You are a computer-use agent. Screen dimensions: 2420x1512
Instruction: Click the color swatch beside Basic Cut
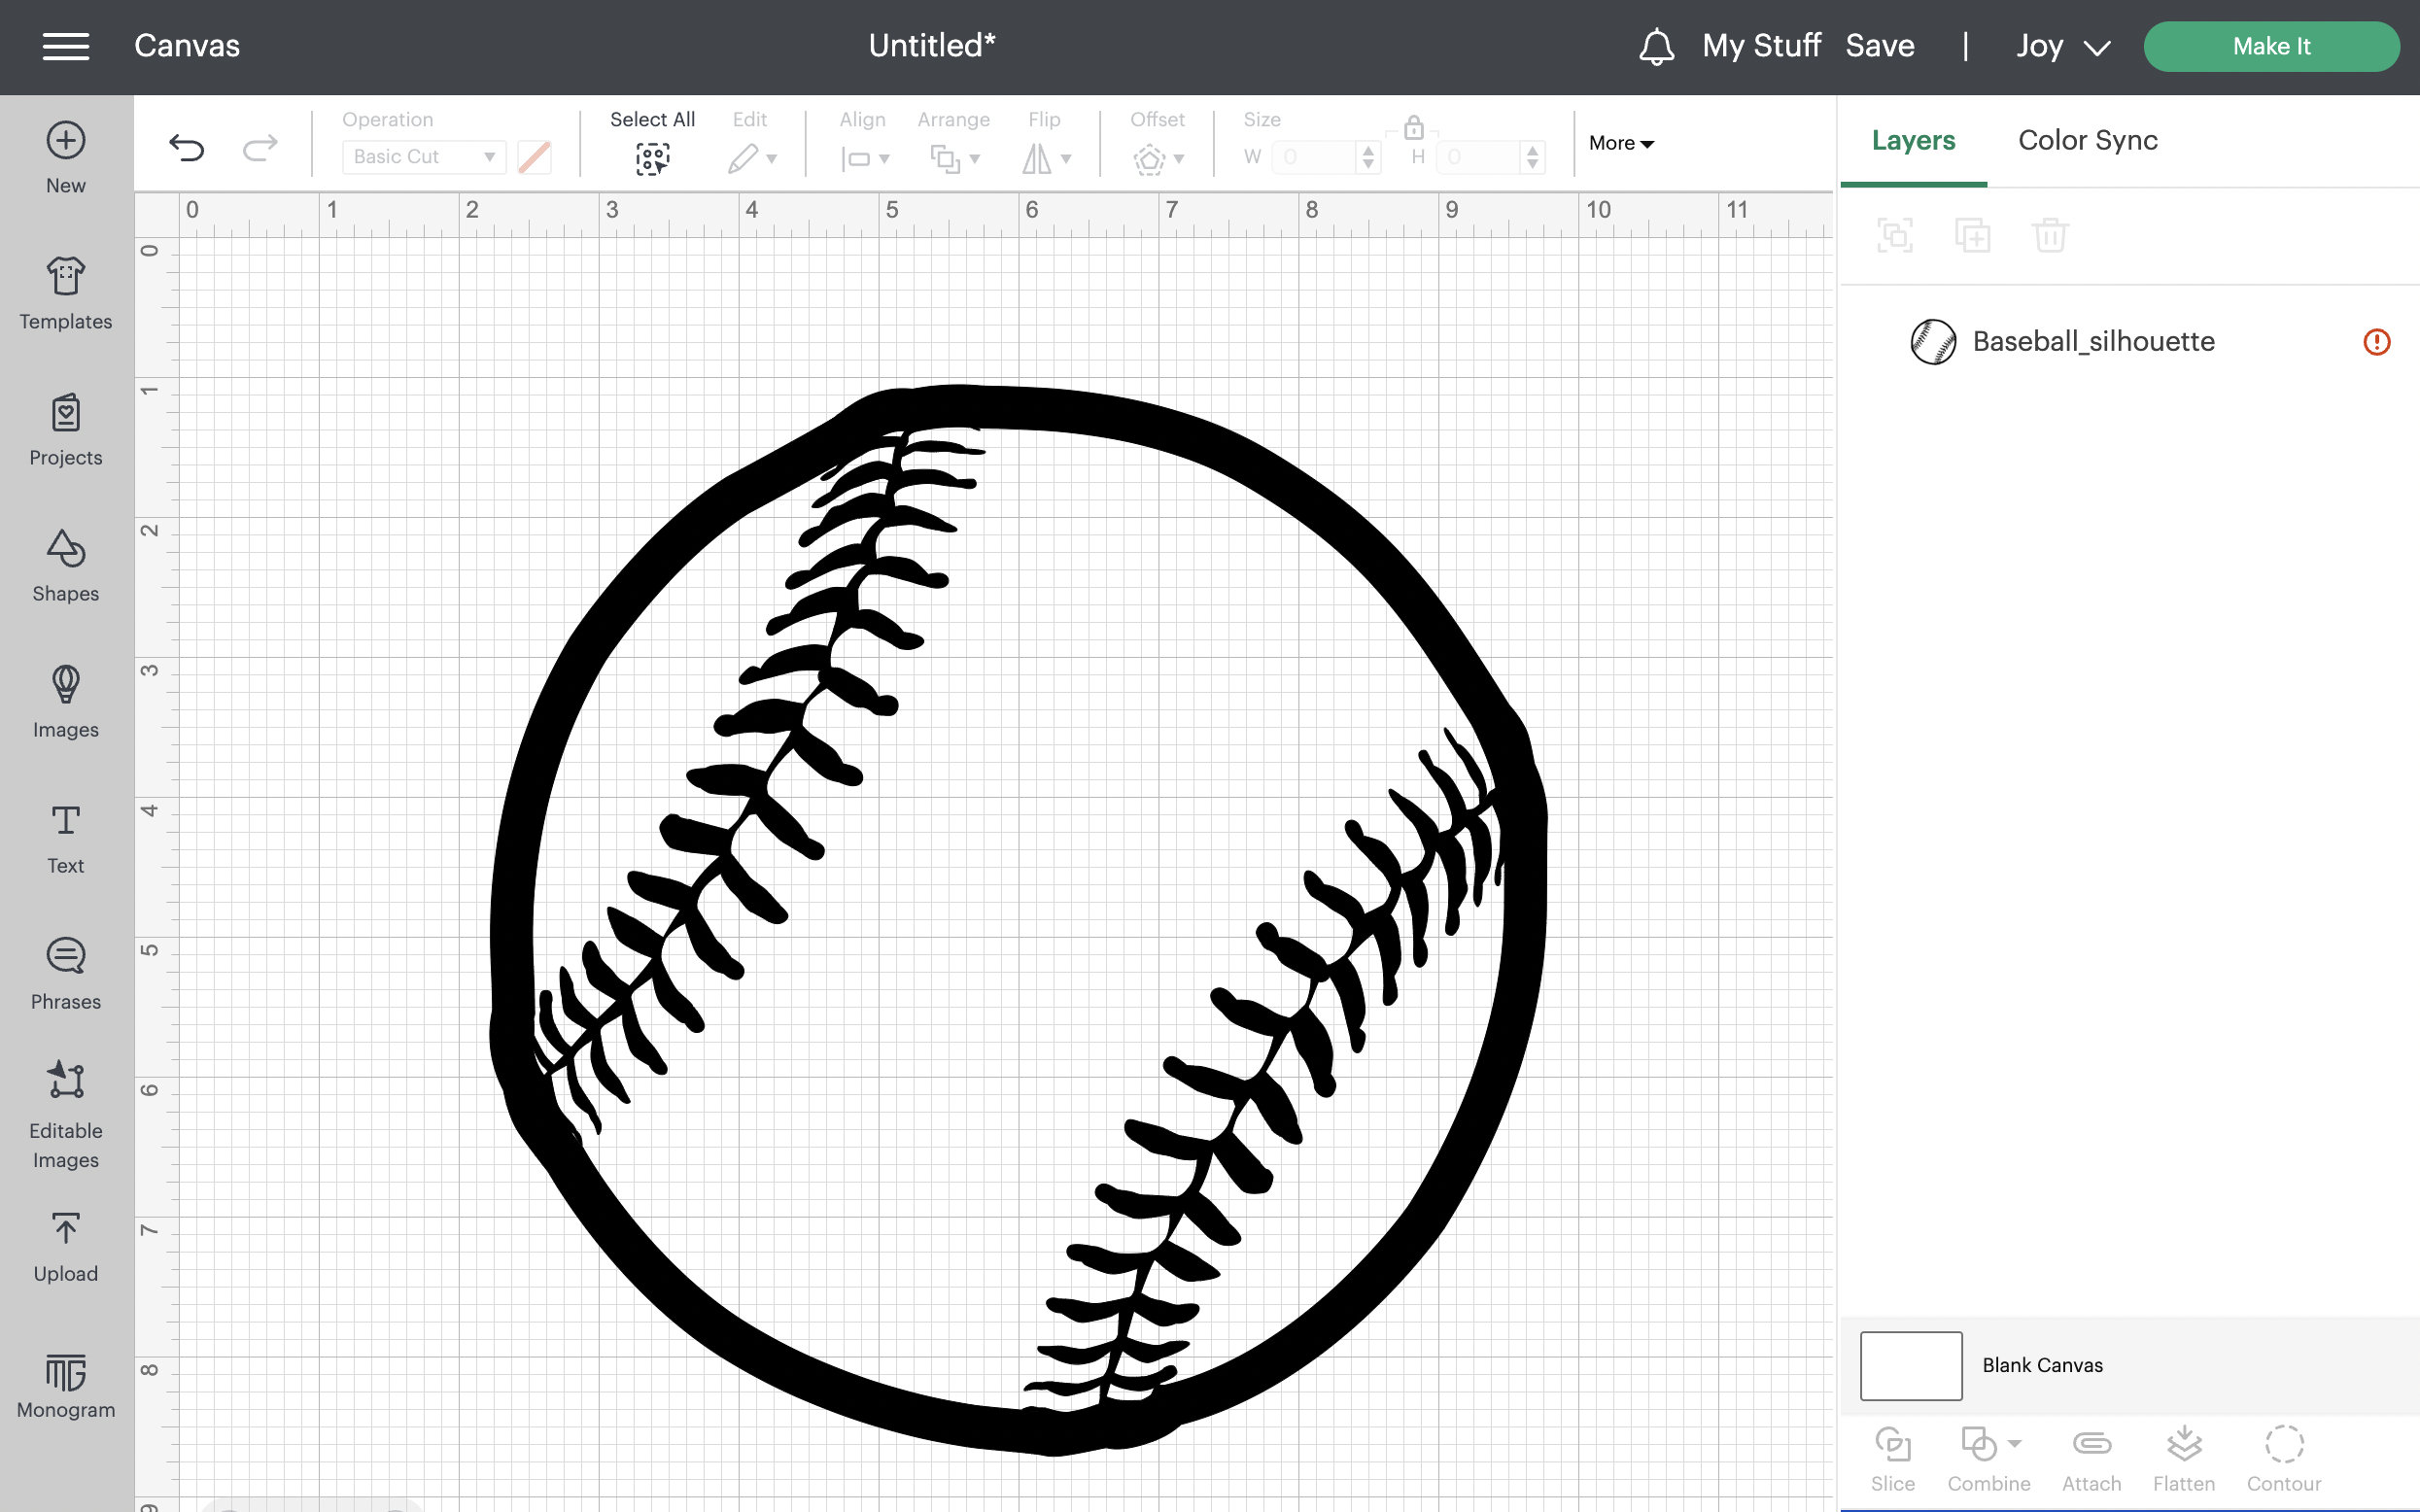533,157
